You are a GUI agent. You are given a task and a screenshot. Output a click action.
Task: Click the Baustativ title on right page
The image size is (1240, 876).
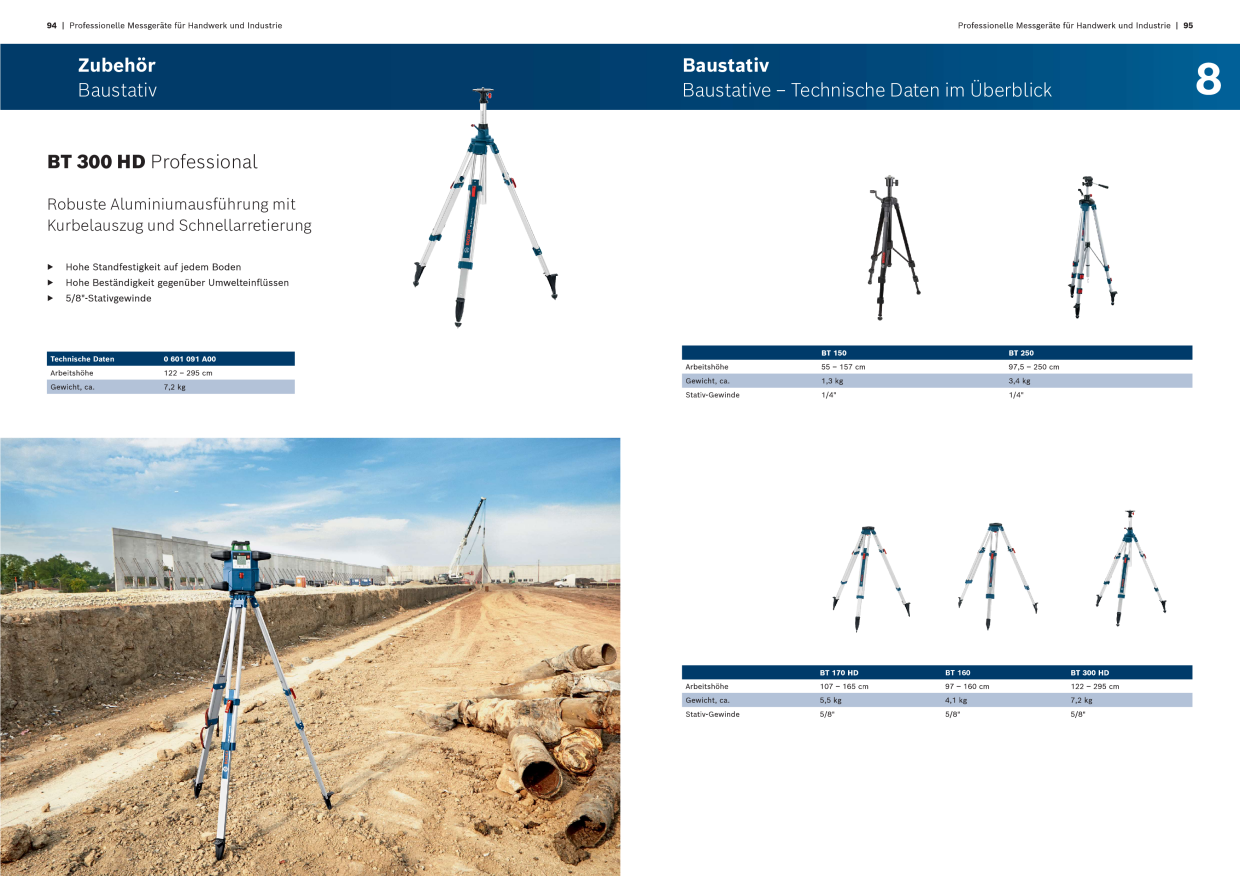(726, 65)
